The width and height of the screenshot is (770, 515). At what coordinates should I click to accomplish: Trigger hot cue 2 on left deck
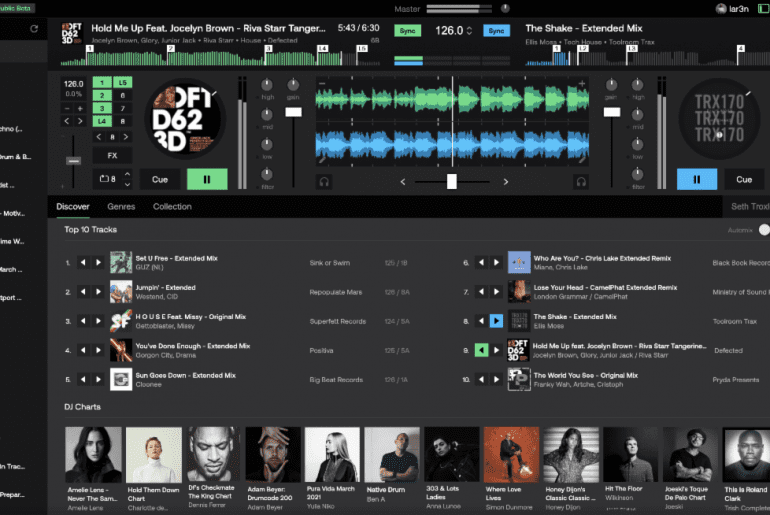pos(102,95)
